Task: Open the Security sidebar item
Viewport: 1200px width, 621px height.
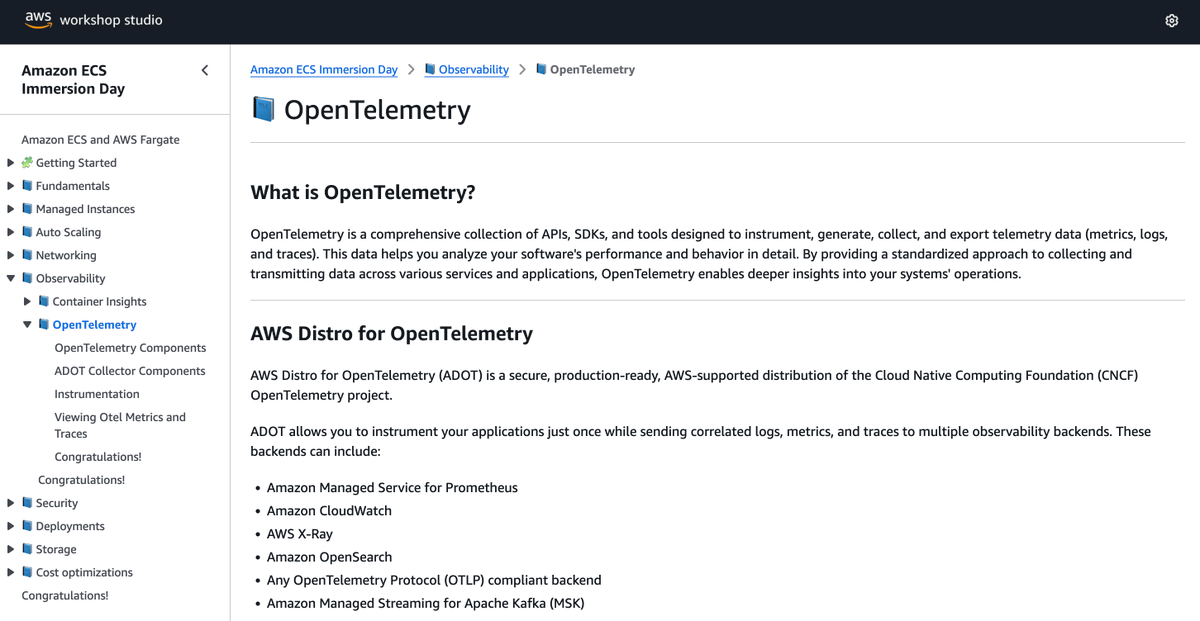Action: (x=57, y=503)
